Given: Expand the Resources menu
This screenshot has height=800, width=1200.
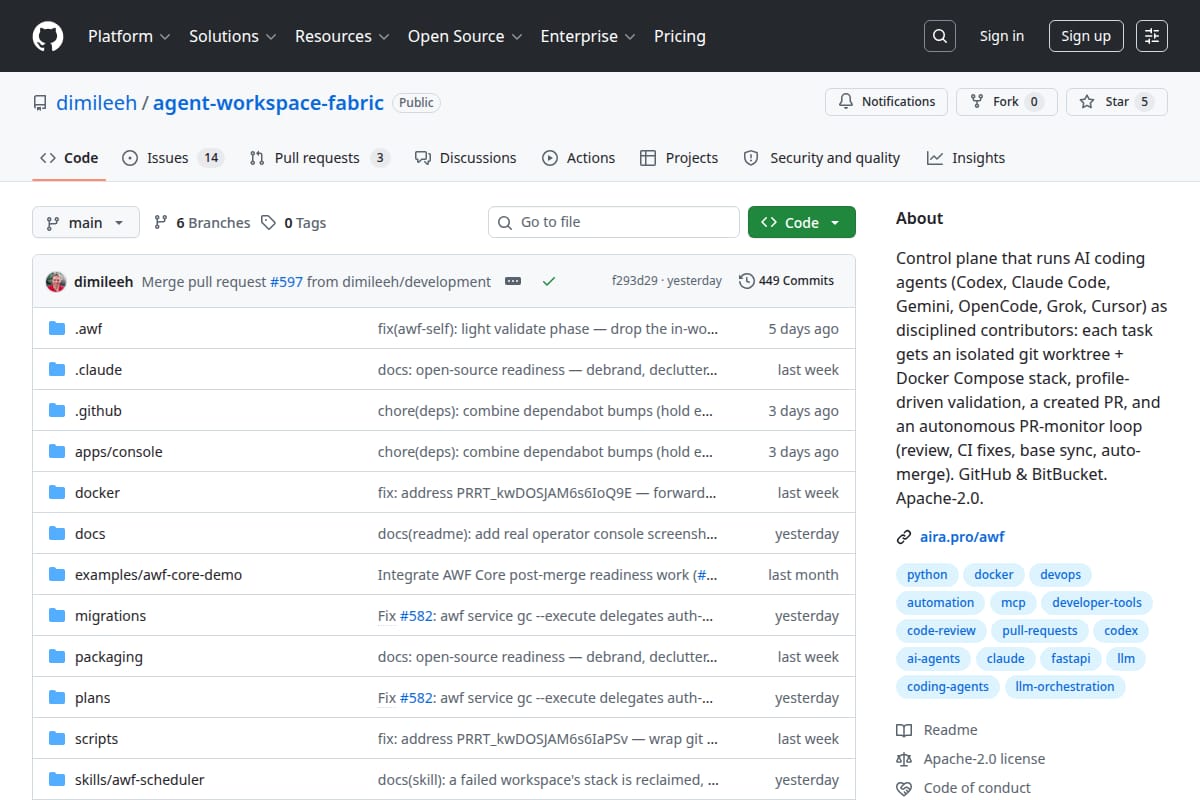Looking at the screenshot, I should (342, 36).
